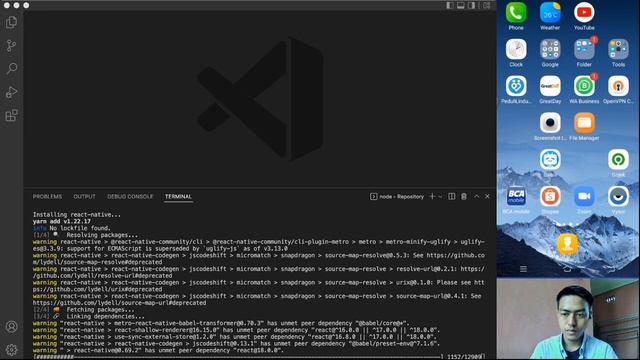Open the Screenshot app on phone
Viewport: 640px width, 360px height.
coord(550,127)
